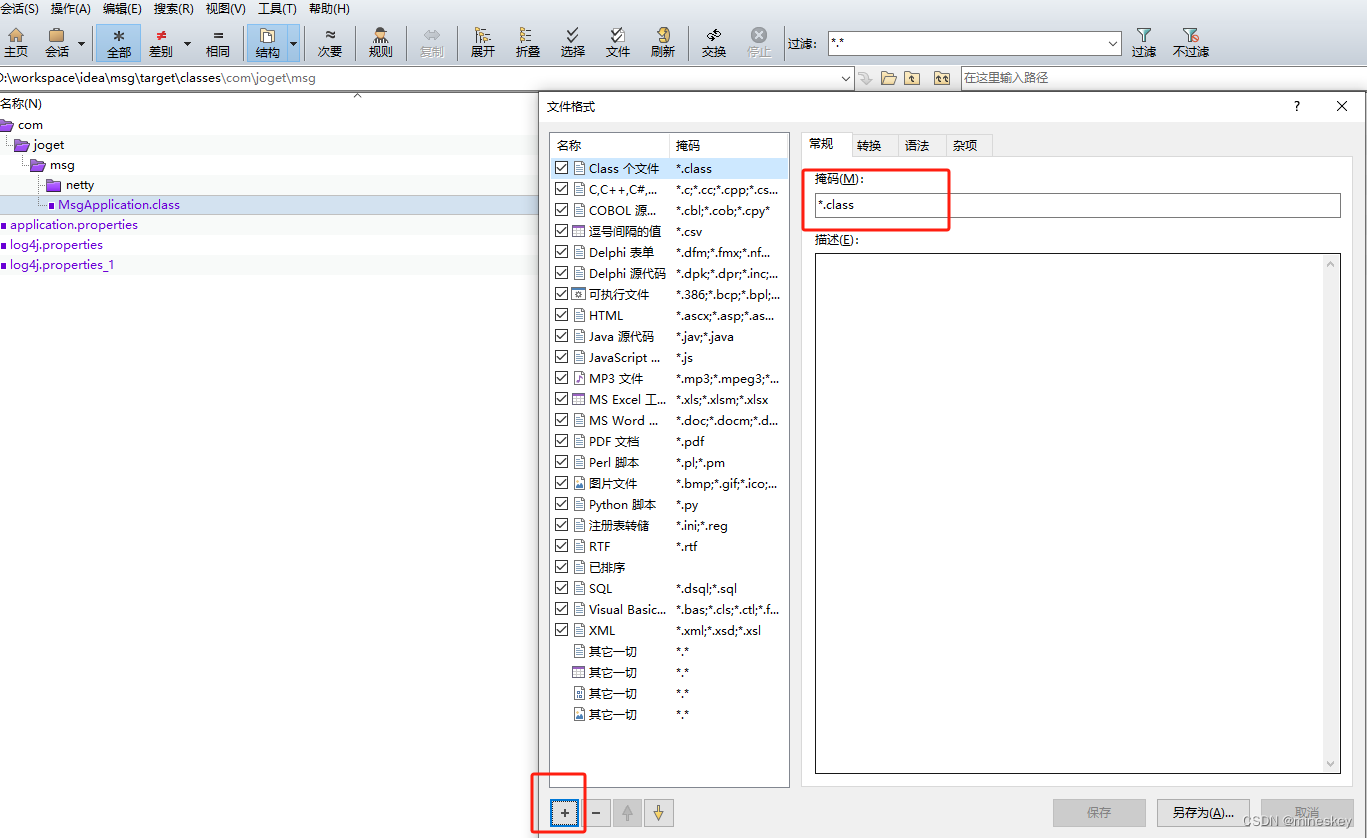Toggle the MP3 文件 format checkbox
Viewport: 1367px width, 838px height.
(x=562, y=378)
